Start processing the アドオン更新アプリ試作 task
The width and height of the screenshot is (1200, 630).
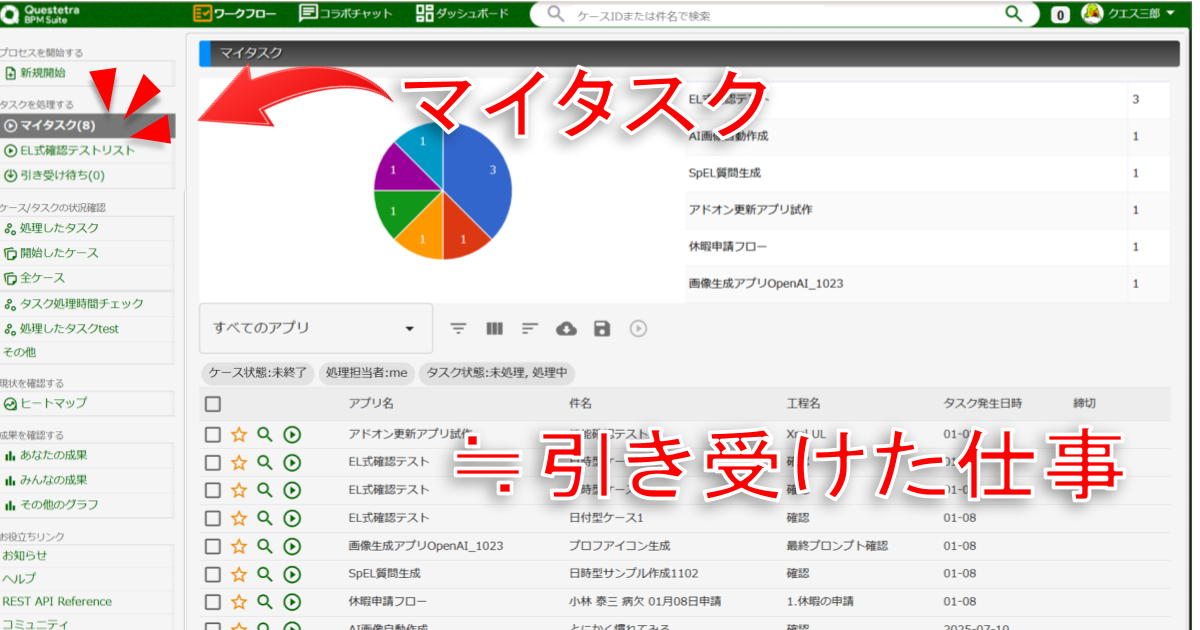pos(292,434)
